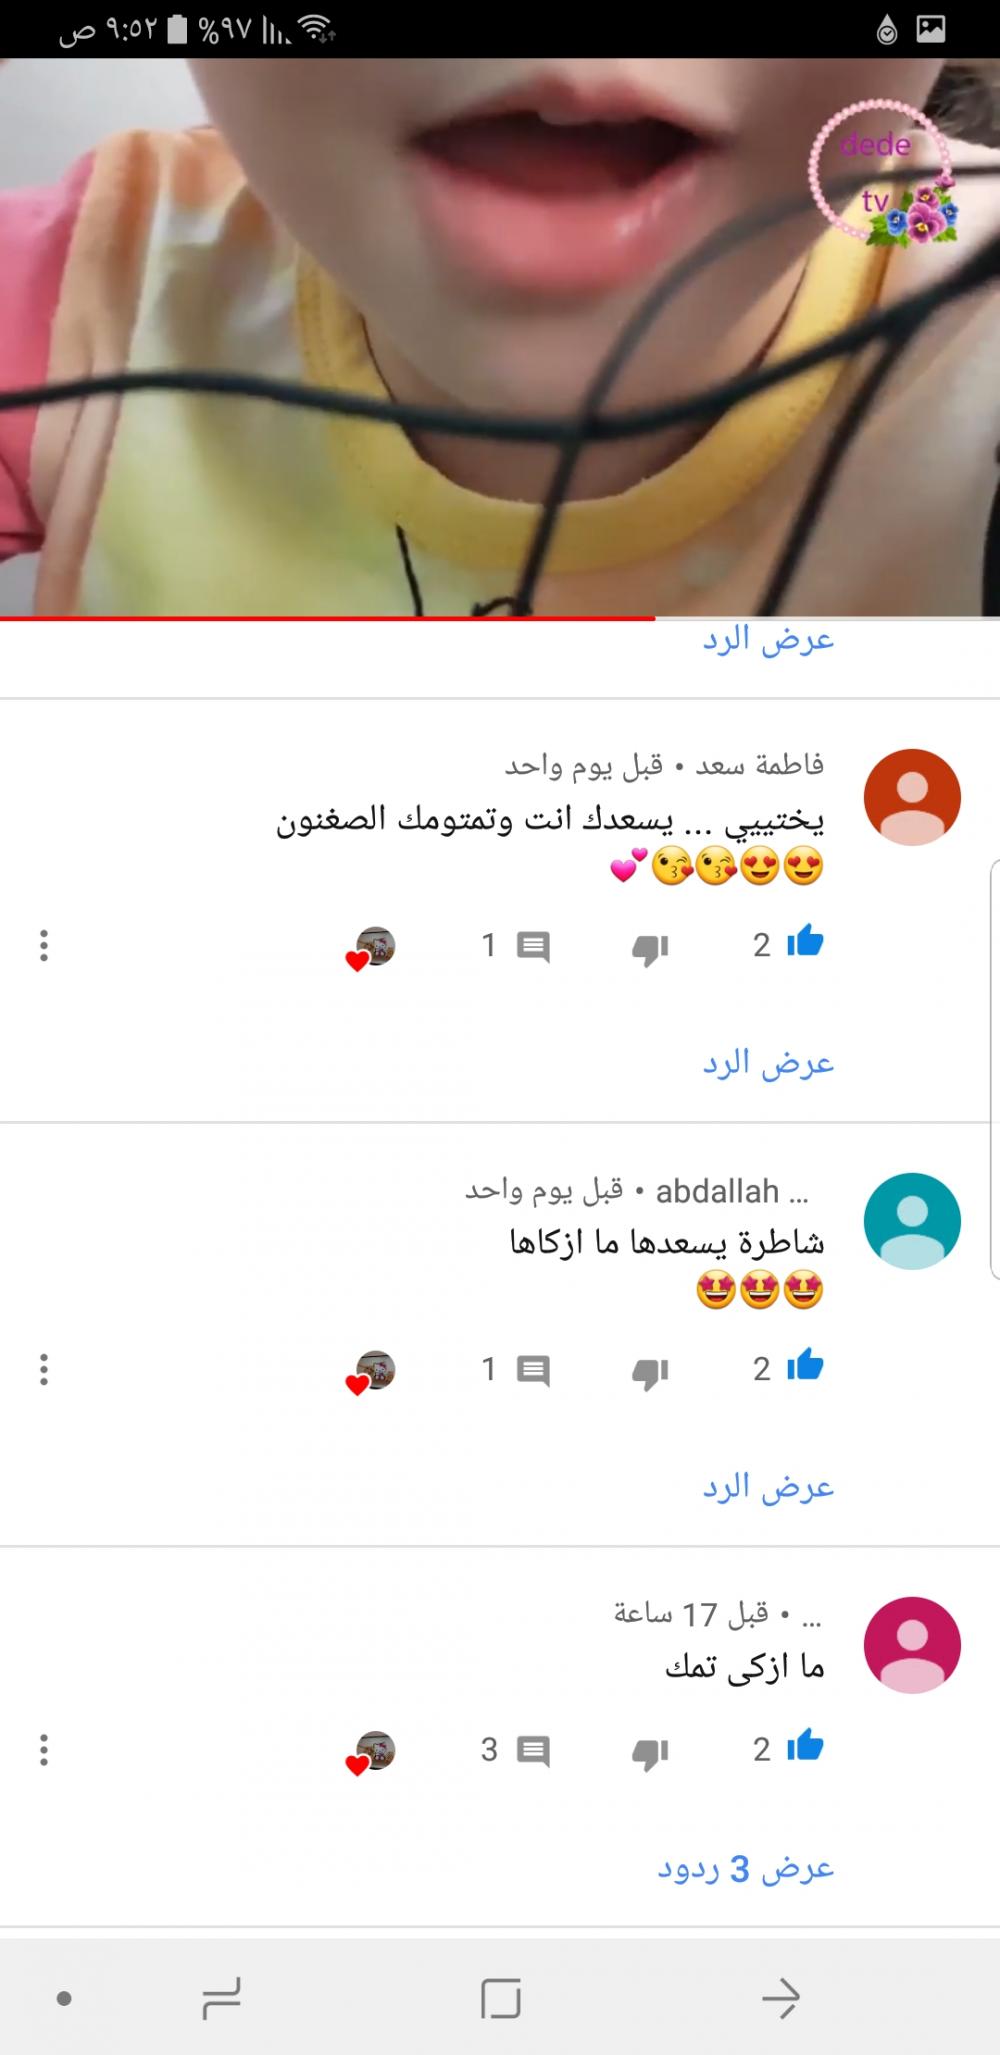
Task: Tap the dede tv channel watermark
Action: [x=882, y=174]
